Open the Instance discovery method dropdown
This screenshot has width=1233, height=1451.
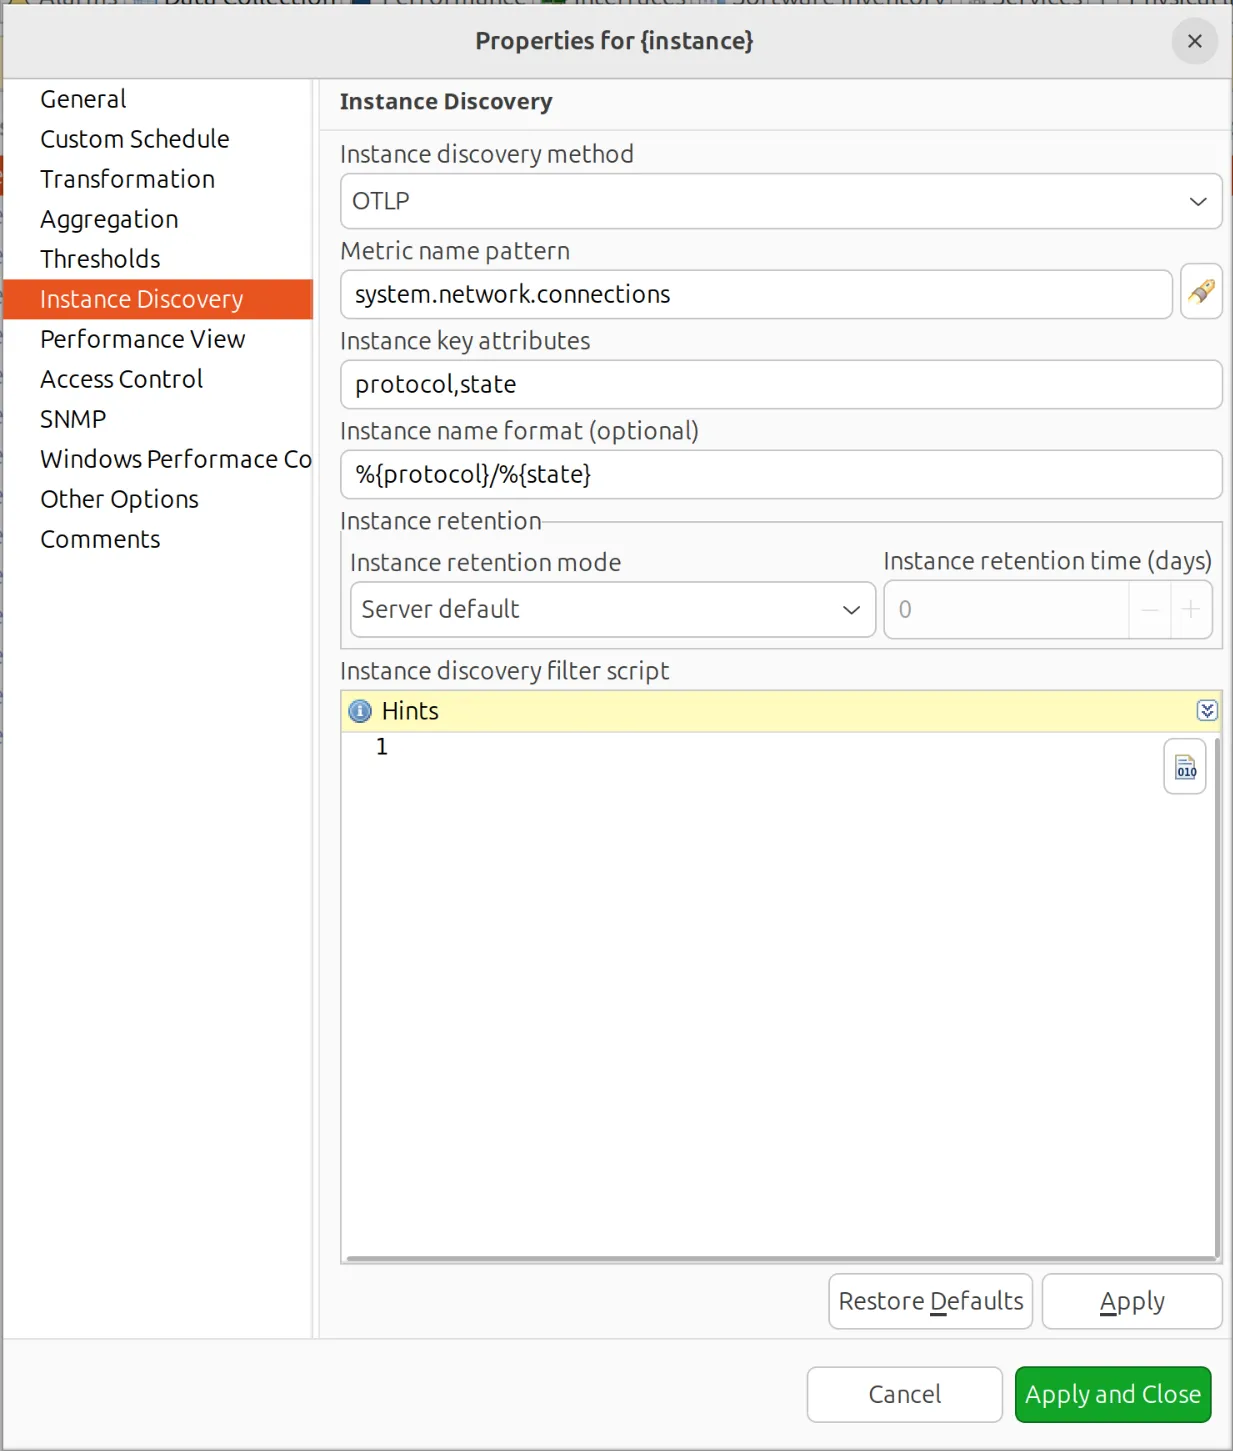click(781, 201)
